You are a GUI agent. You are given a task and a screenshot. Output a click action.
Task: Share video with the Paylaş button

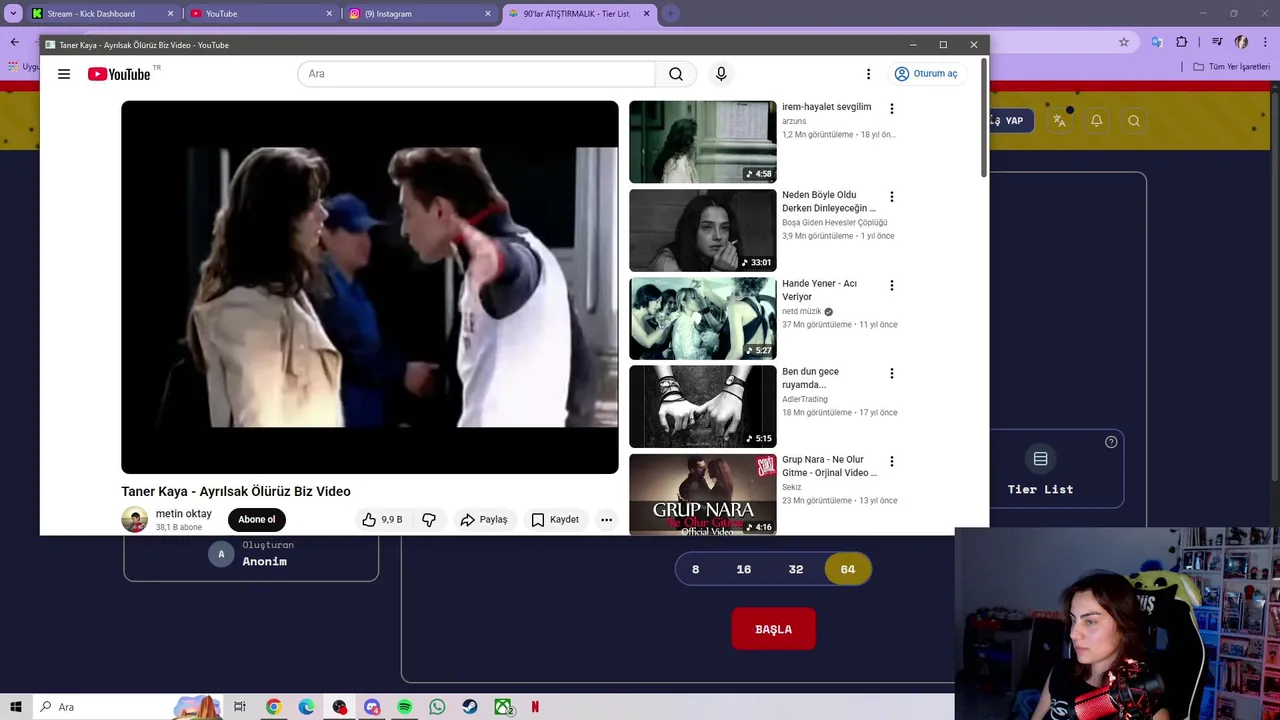(x=484, y=519)
